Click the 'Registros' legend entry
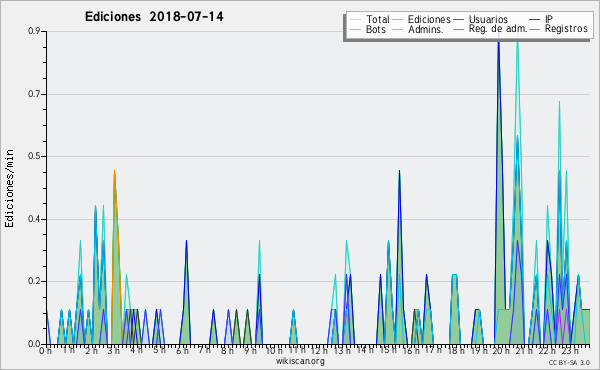600x370 pixels. 559,29
